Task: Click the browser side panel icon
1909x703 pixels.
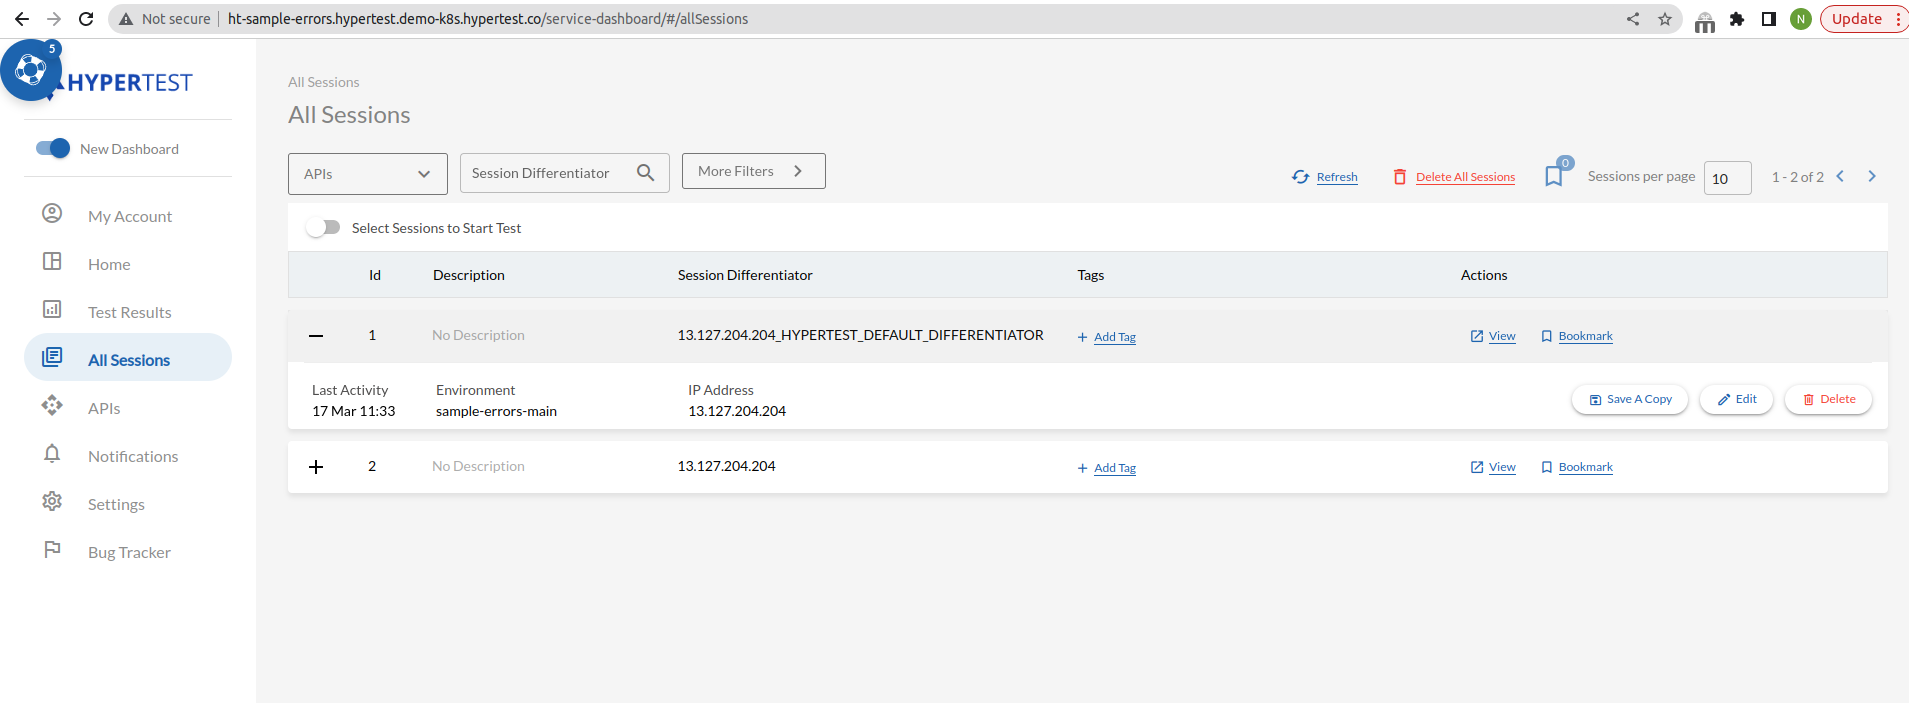Action: coord(1769,19)
